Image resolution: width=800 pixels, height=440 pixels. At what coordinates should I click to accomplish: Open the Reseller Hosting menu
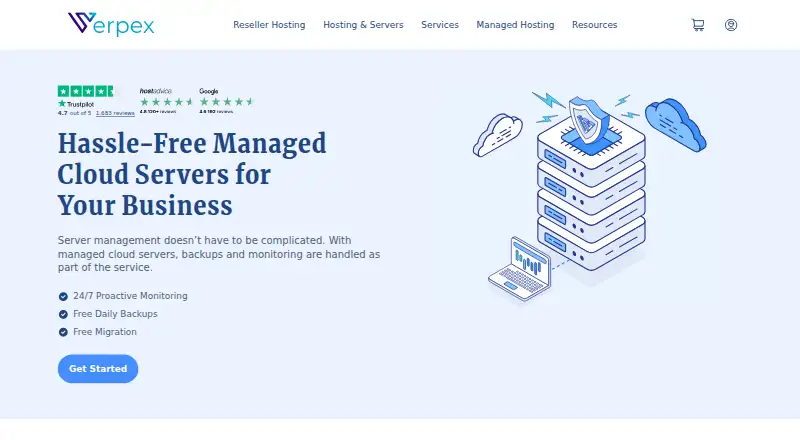[269, 25]
